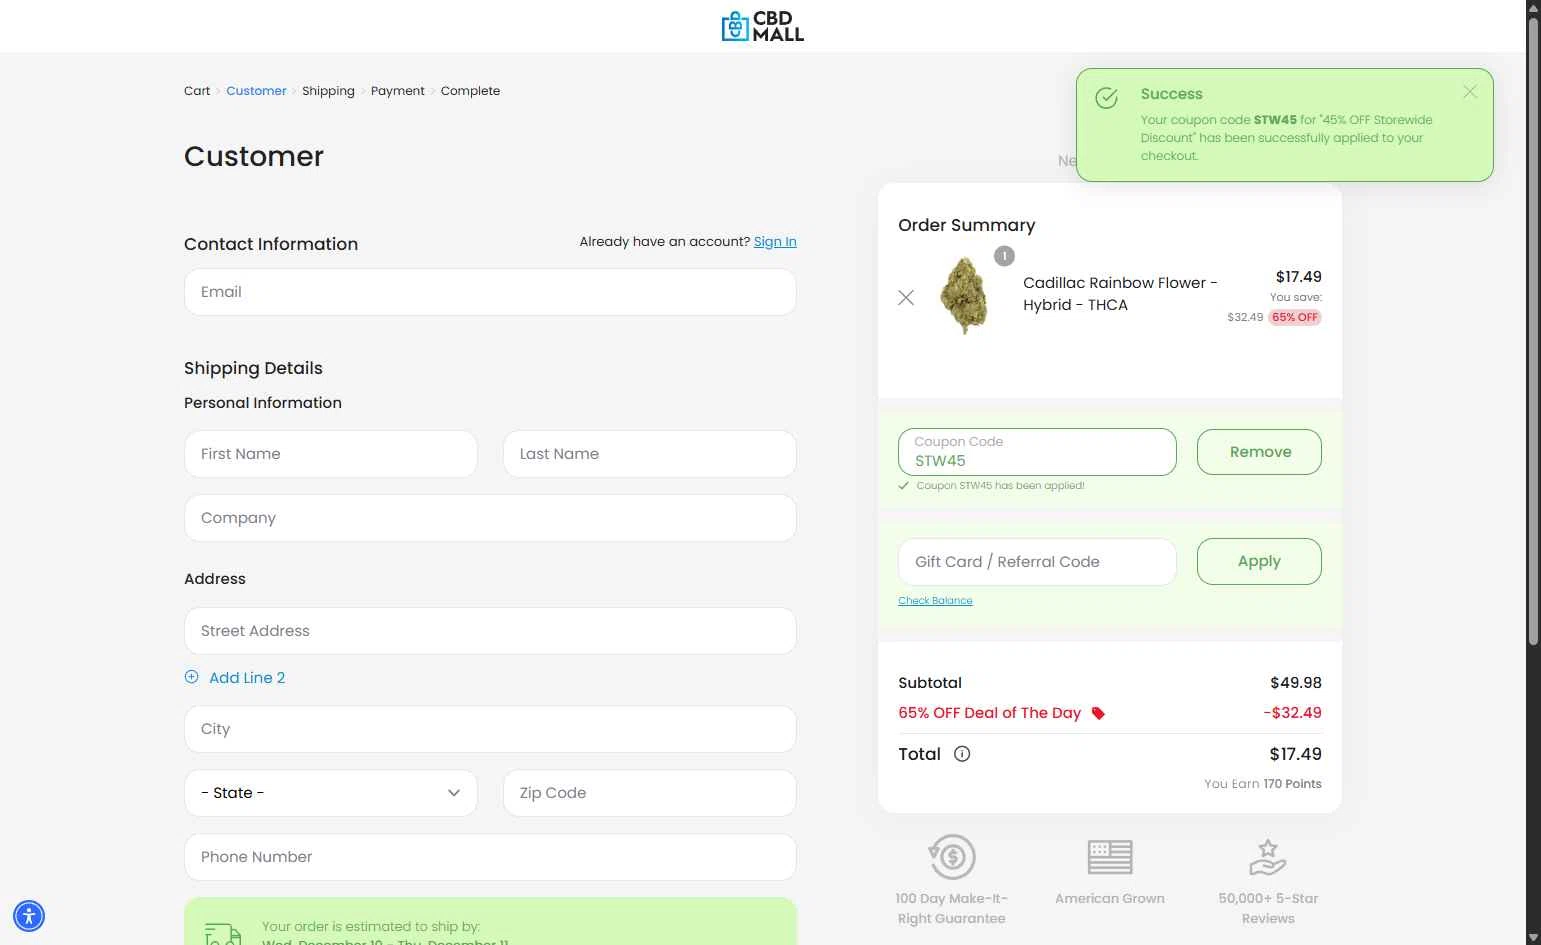Click the Order Summary heading

[966, 225]
